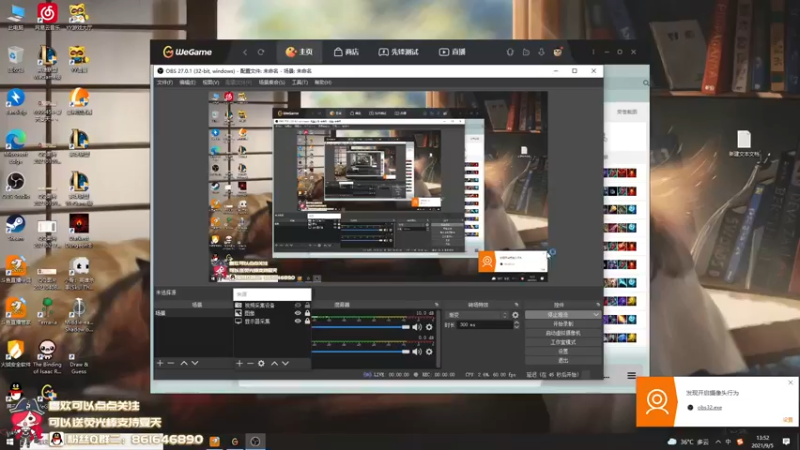Toggle the lock on the 图像 source

click(x=307, y=313)
